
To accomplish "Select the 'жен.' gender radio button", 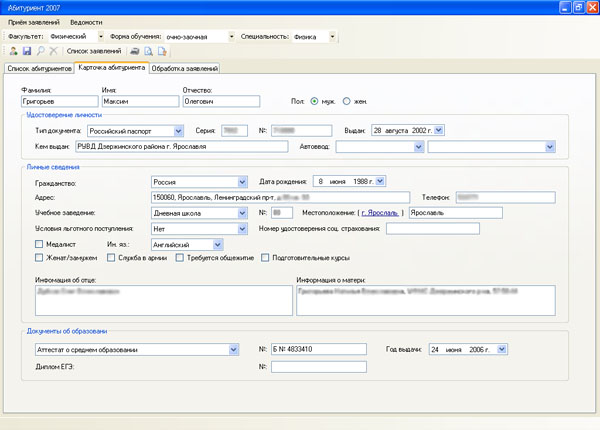I will 347,101.
